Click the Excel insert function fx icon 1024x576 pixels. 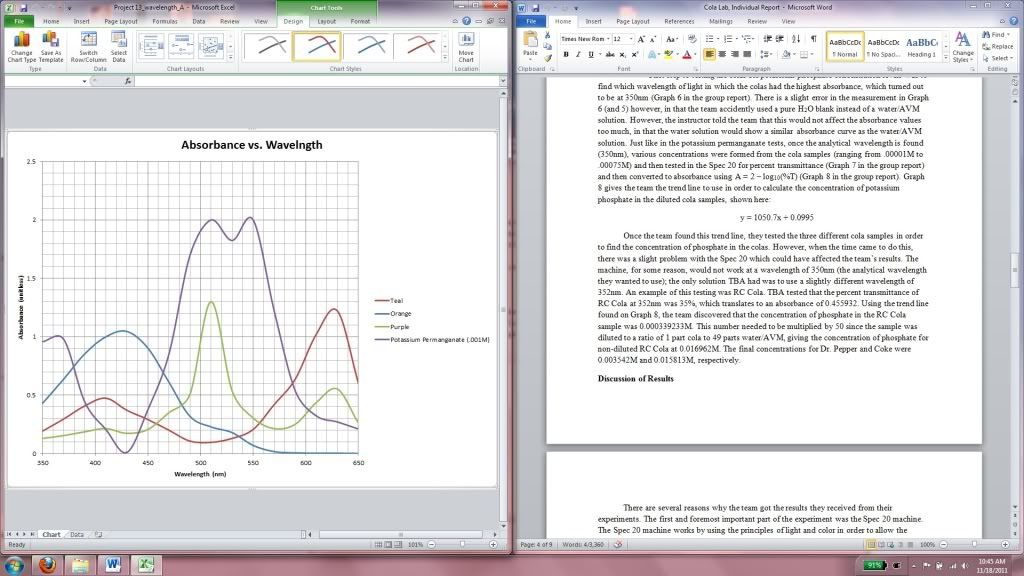point(128,81)
